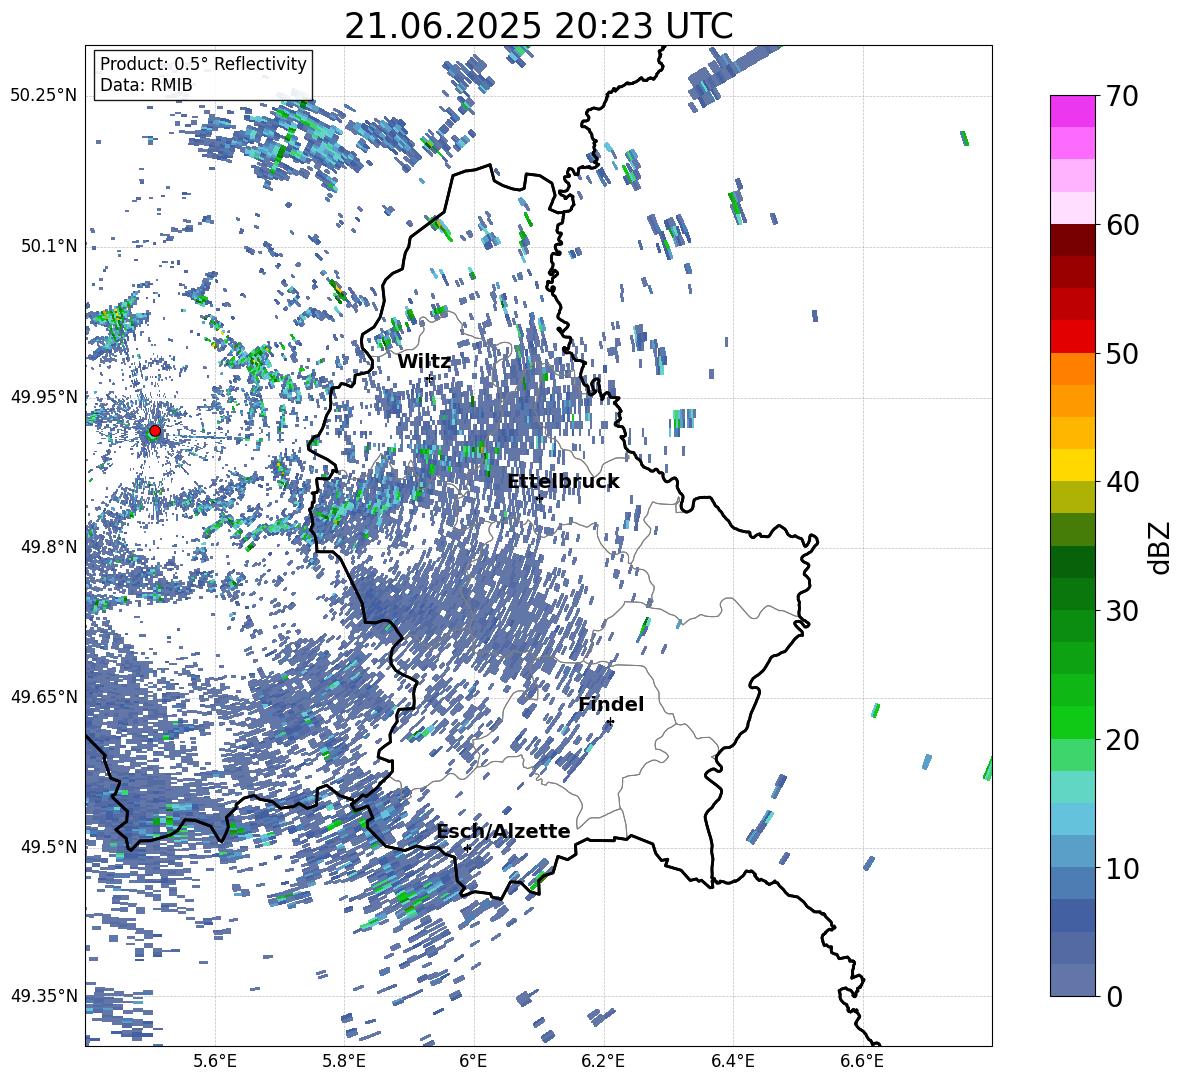Click the bright red 50 dBZ colorbar segment
Image resolution: width=1184 pixels, height=1081 pixels.
[x=1072, y=337]
